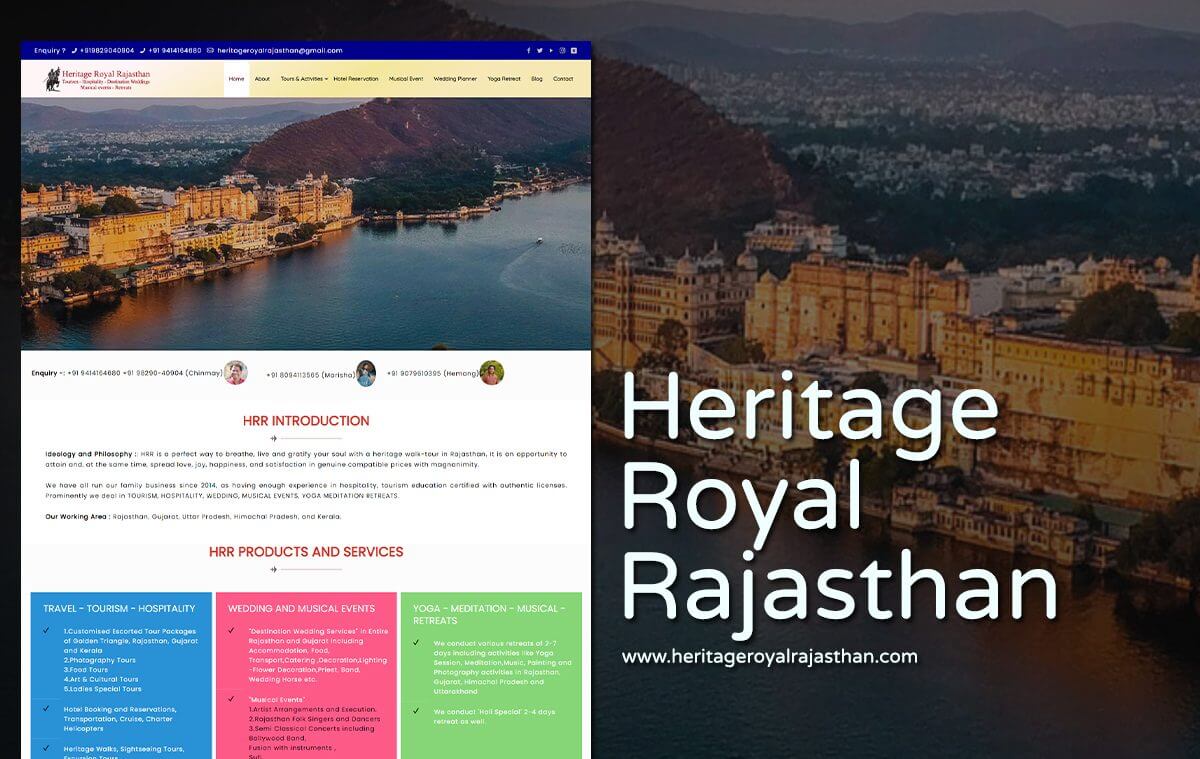Click the checkmark beside Musical Events
This screenshot has width=1200, height=759.
232,699
